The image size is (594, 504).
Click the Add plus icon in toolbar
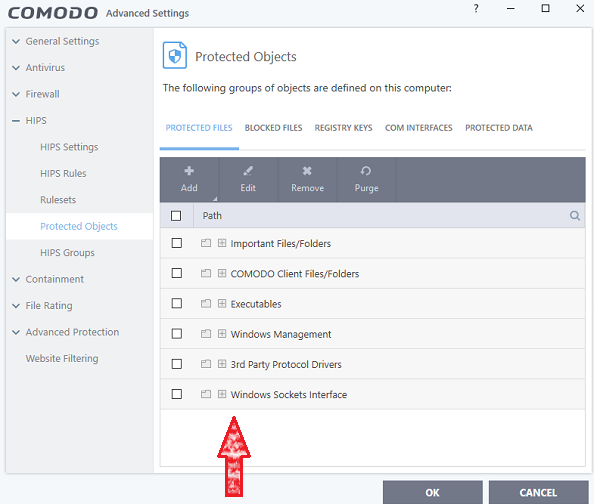click(189, 171)
